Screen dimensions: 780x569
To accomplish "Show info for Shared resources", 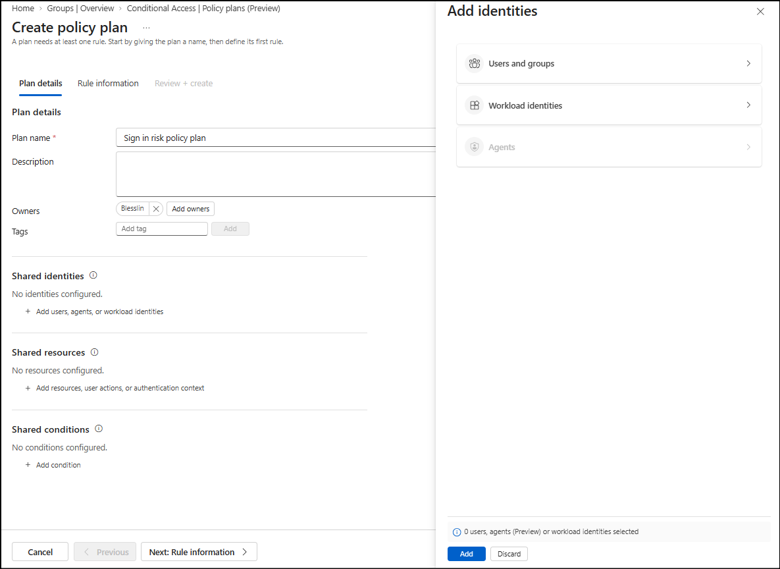I will (x=94, y=352).
